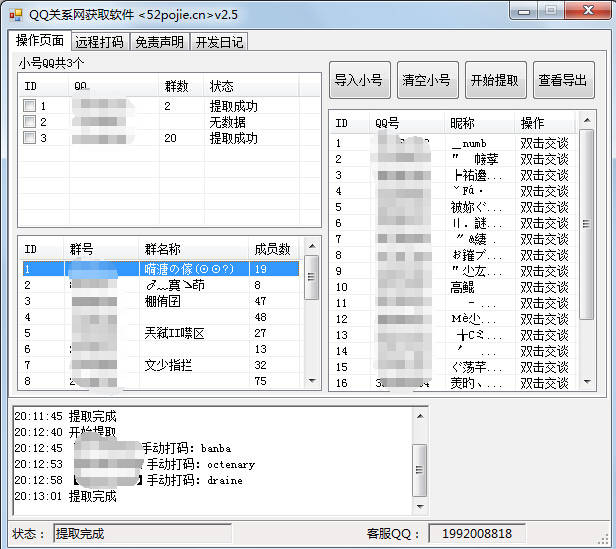
Task: Switch to the 远程打码 tab
Action: (100, 42)
